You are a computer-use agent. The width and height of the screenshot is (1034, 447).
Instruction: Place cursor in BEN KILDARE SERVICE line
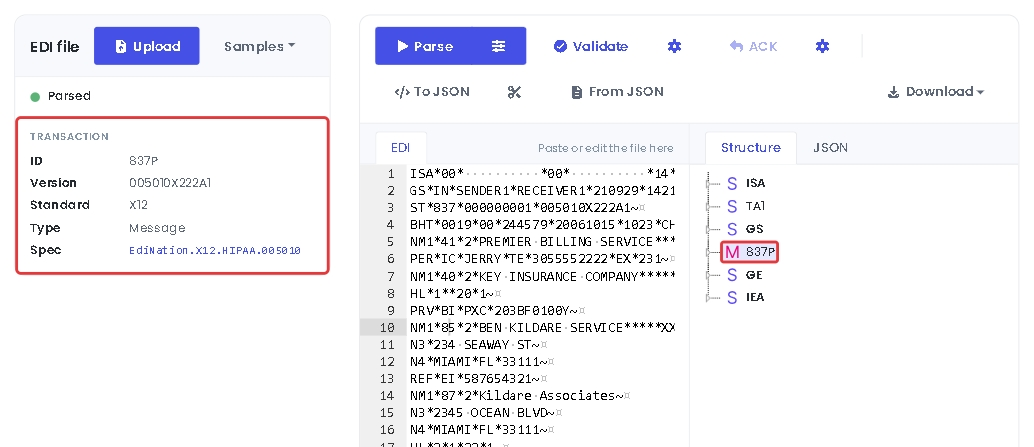click(x=542, y=328)
